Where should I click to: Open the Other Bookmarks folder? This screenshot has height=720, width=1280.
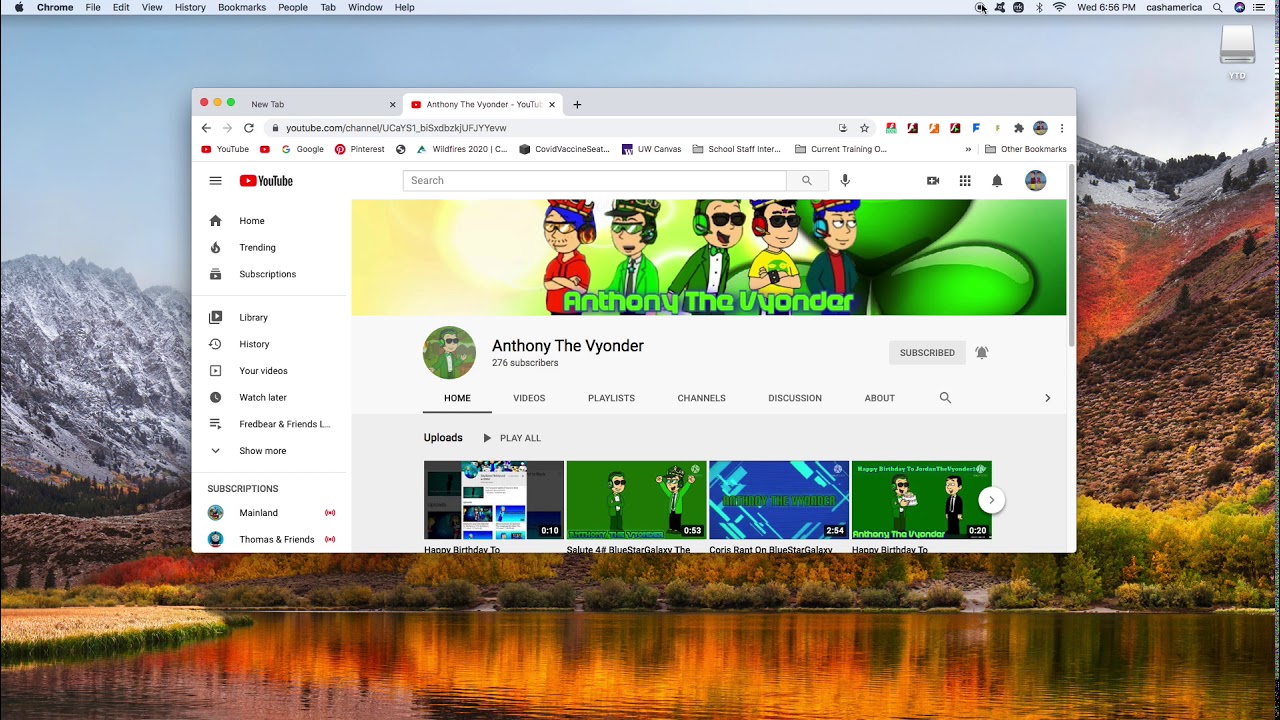coord(1025,149)
